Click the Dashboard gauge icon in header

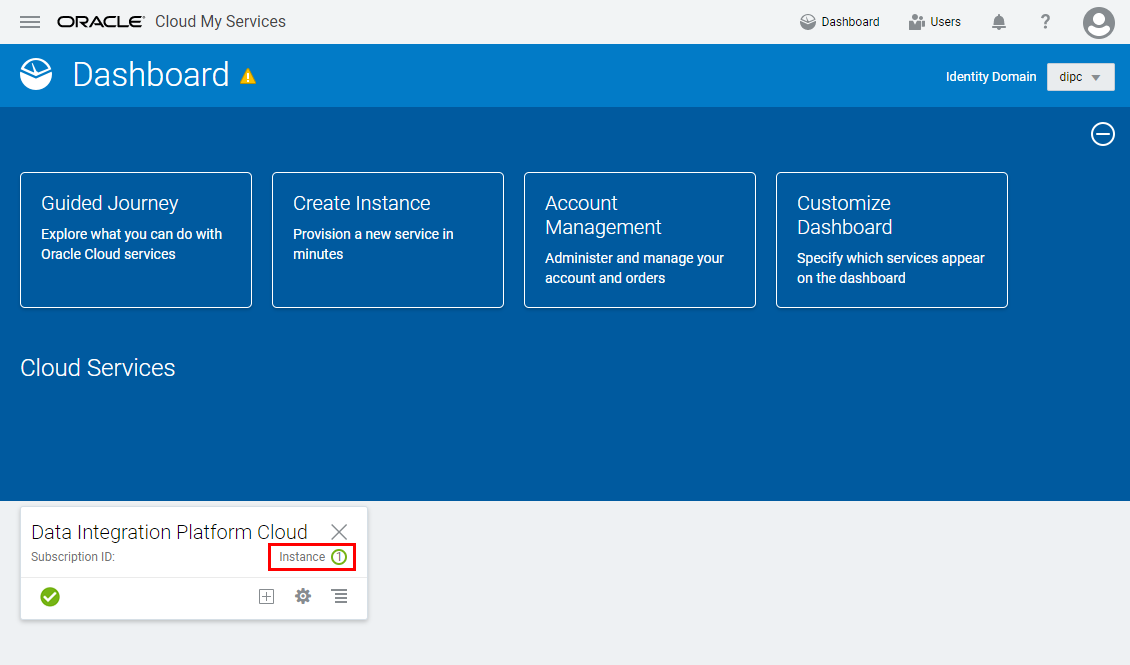(36, 74)
